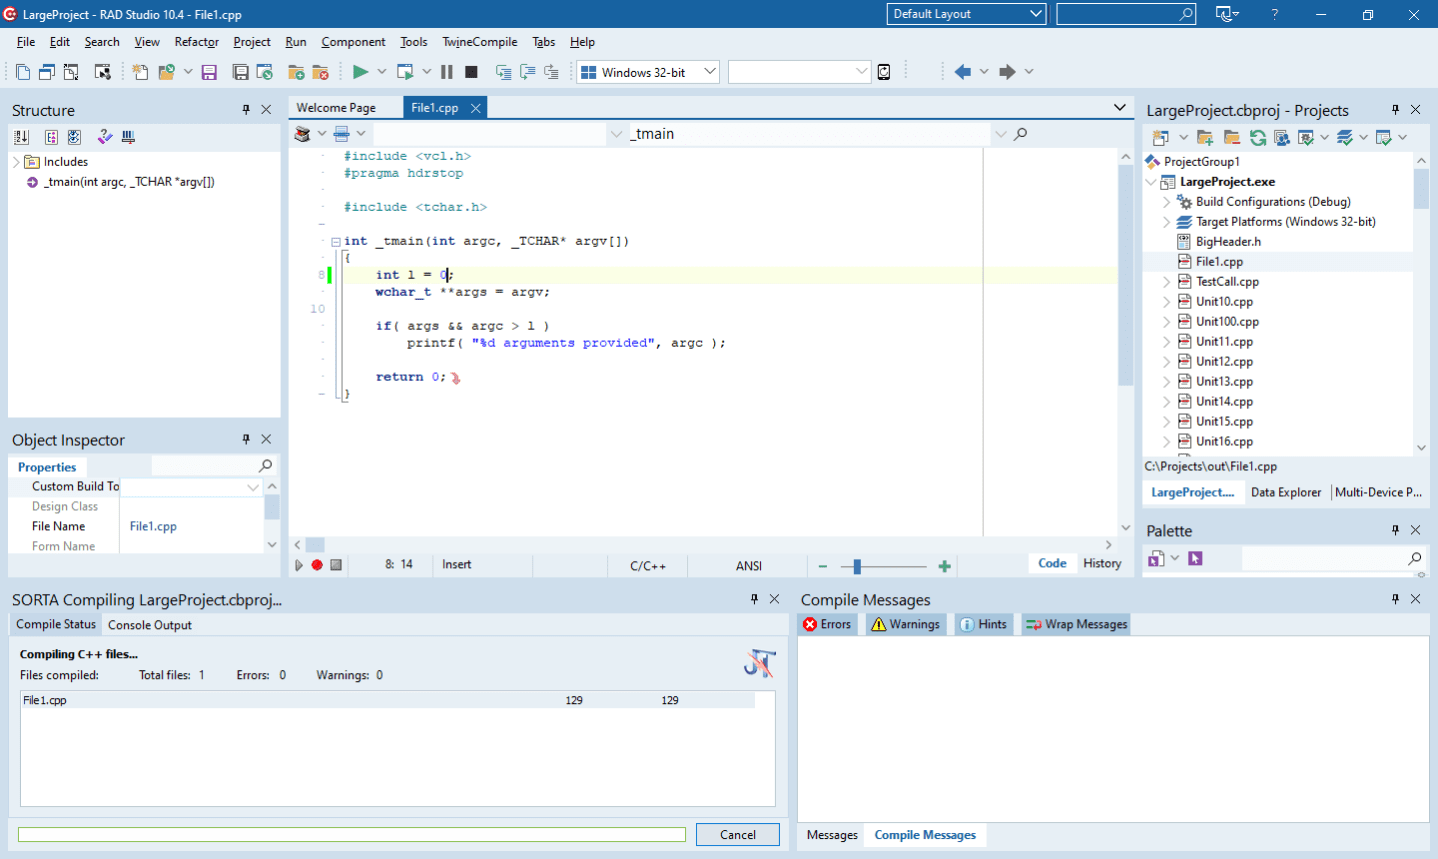Viewport: 1438px width, 859px height.
Task: Switch to the History tab
Action: click(1102, 564)
